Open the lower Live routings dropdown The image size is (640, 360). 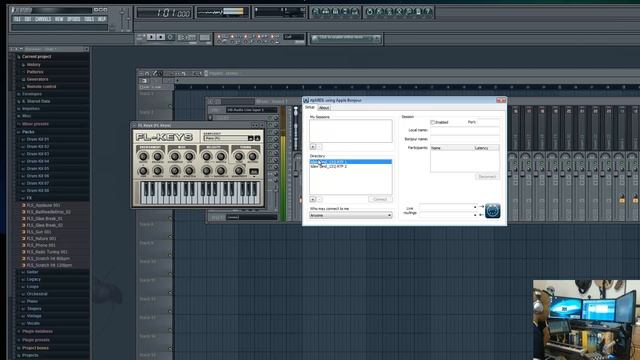[x=448, y=214]
